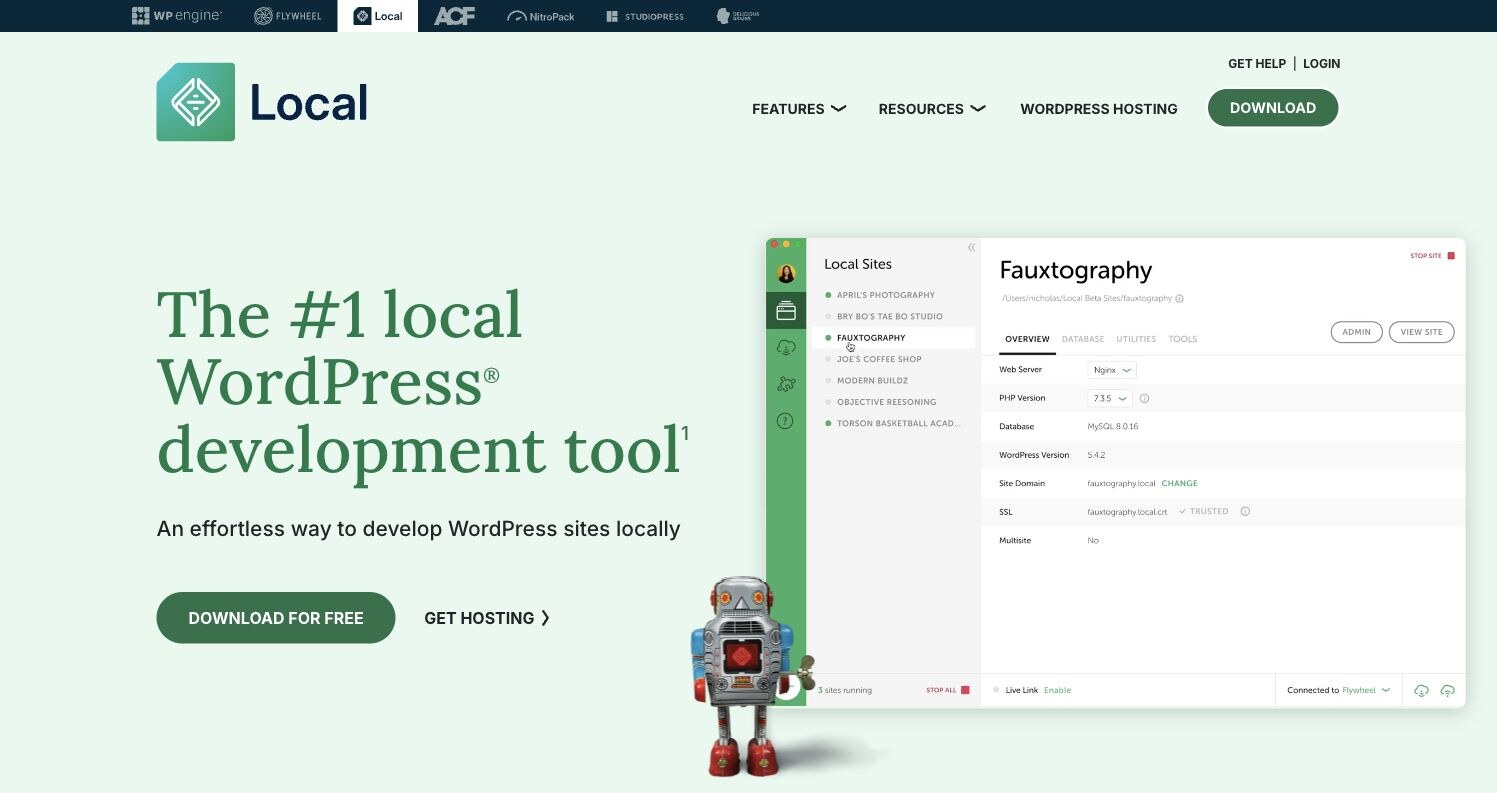The height and width of the screenshot is (793, 1497).
Task: Select the Local Sites sidebar icon
Action: pyautogui.click(x=786, y=311)
